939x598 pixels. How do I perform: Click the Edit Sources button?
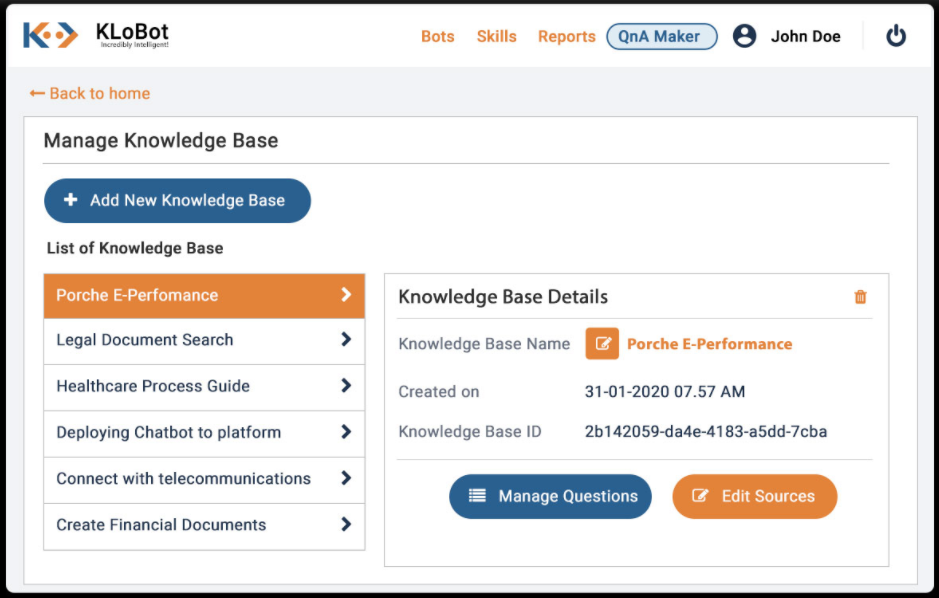(754, 496)
